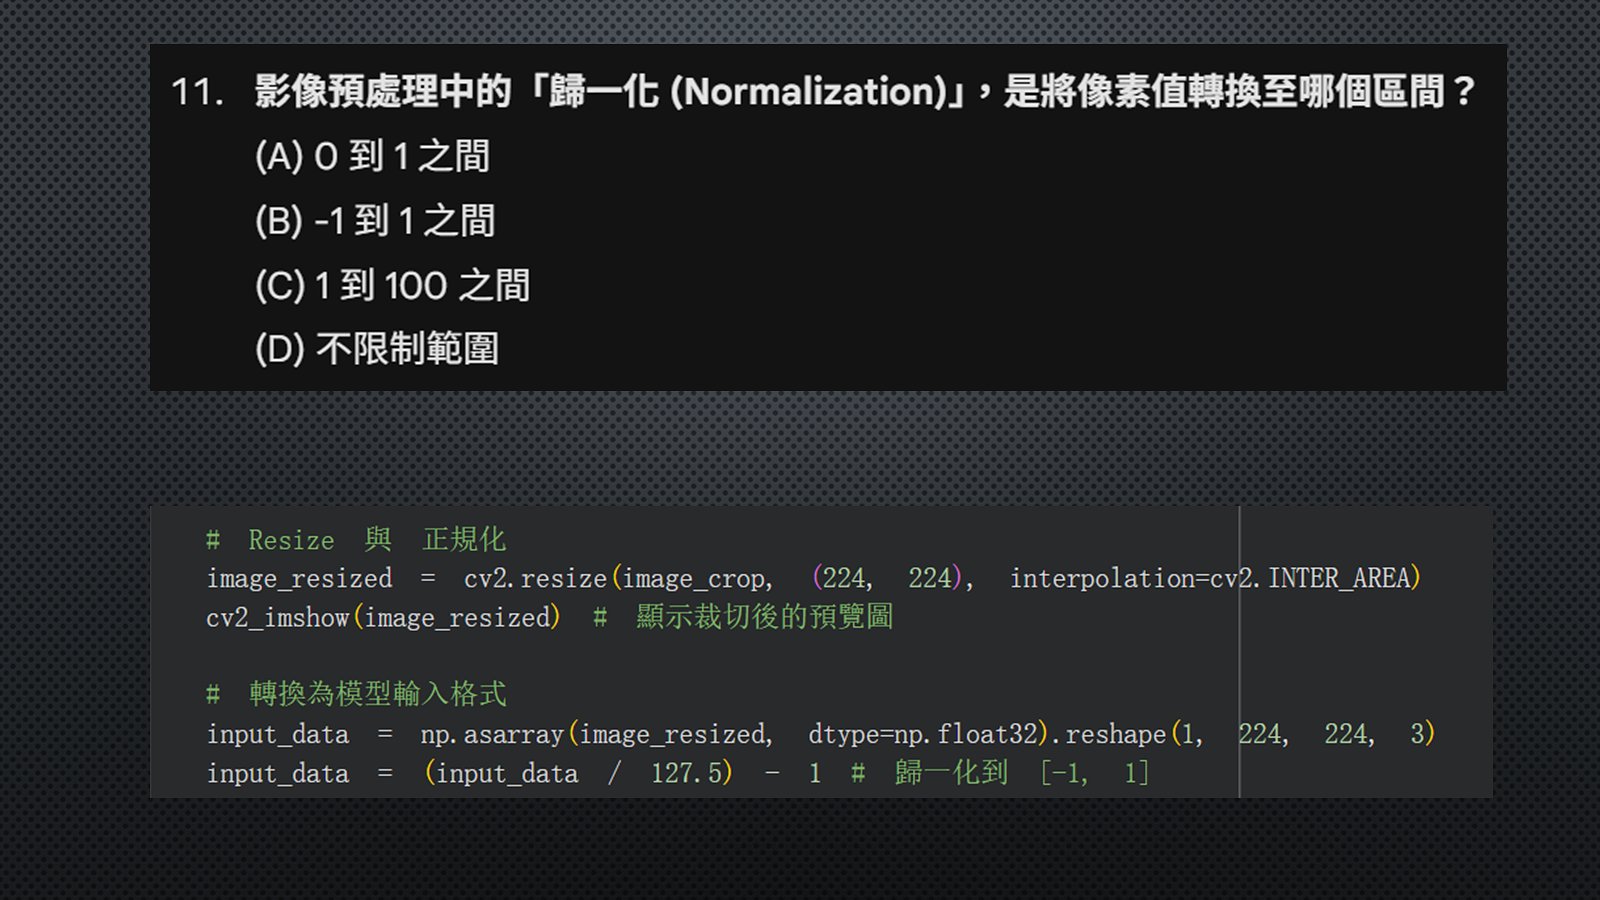
Task: Click the image_crop argument in the code
Action: click(x=696, y=579)
